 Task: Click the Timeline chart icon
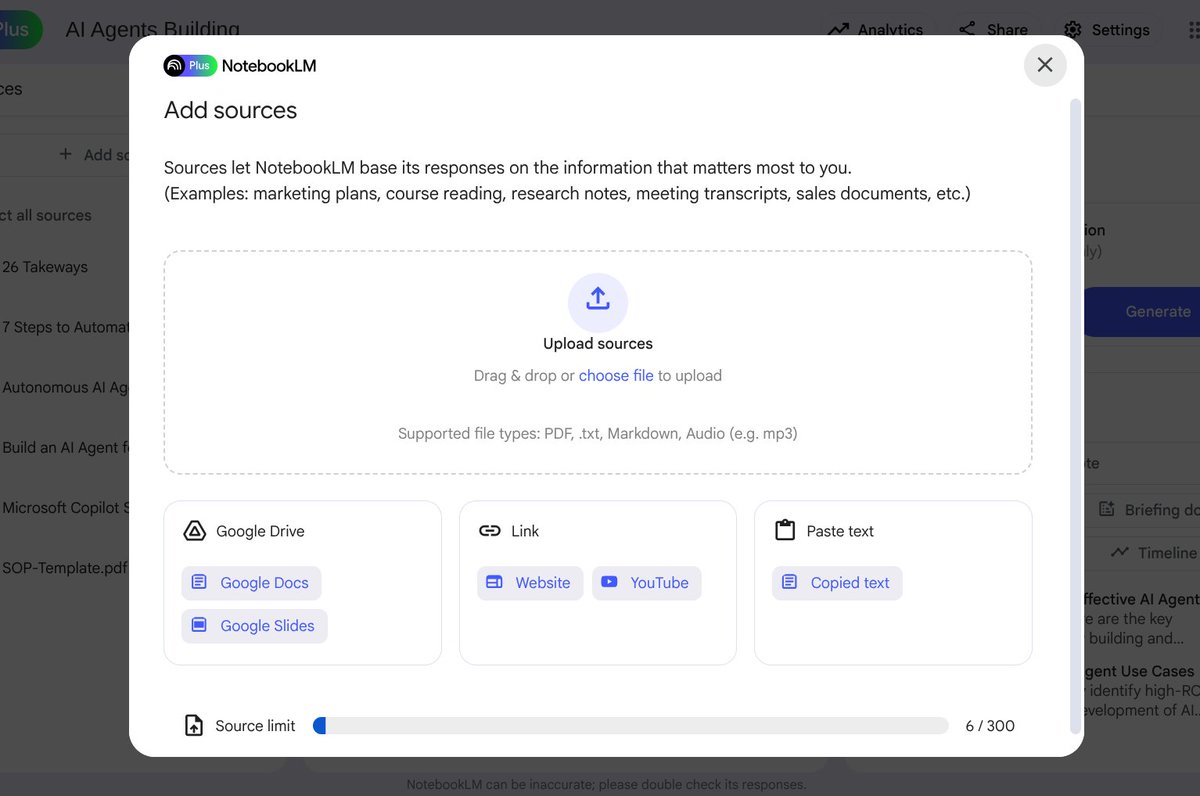[1121, 552]
